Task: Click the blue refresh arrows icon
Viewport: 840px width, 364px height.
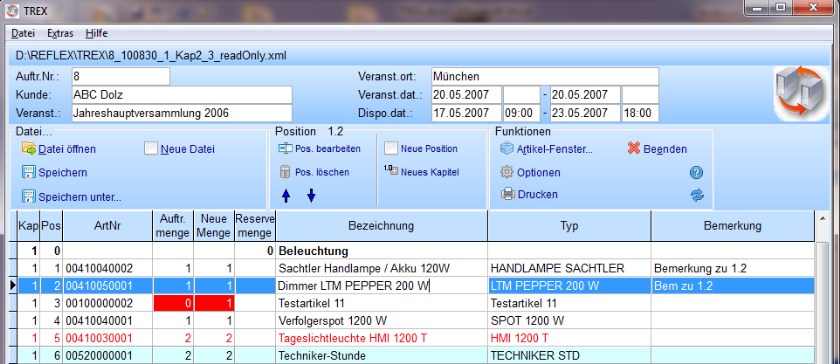Action: [697, 196]
